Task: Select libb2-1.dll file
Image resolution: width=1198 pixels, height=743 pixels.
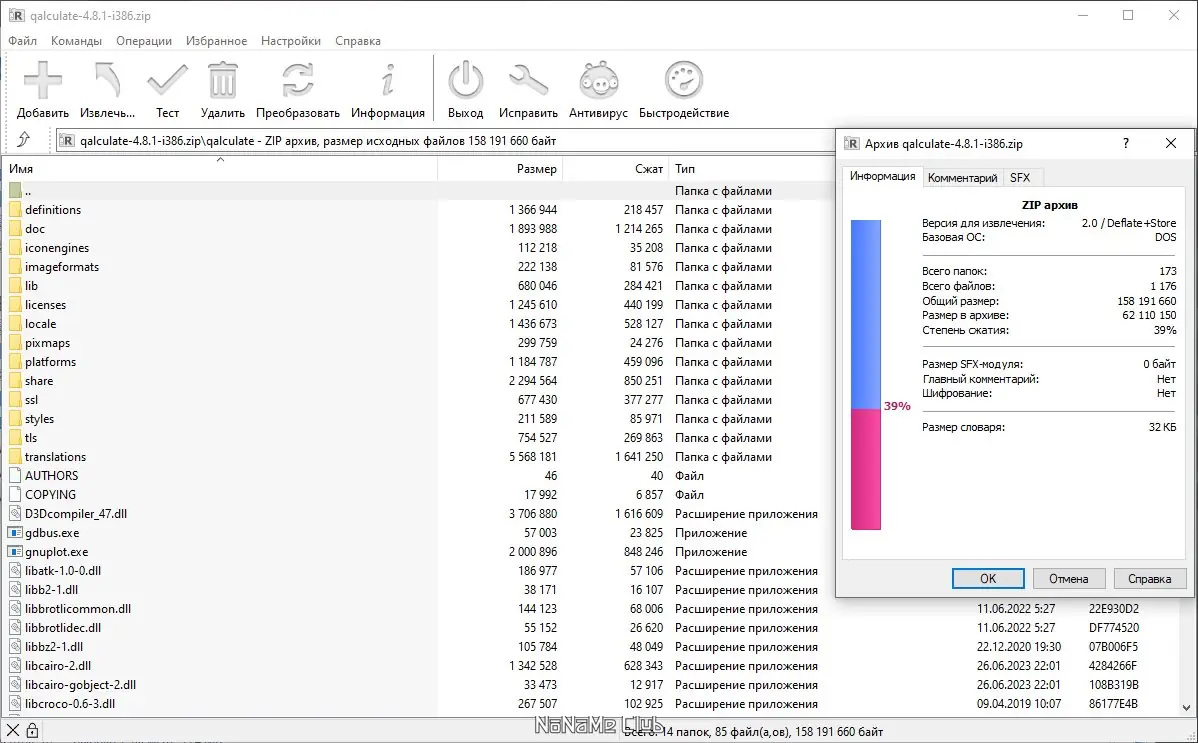Action: tap(51, 590)
